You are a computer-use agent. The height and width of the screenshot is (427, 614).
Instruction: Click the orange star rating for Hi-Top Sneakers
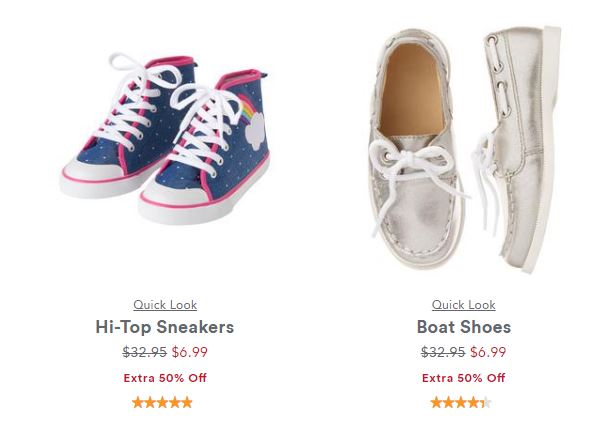(x=162, y=402)
